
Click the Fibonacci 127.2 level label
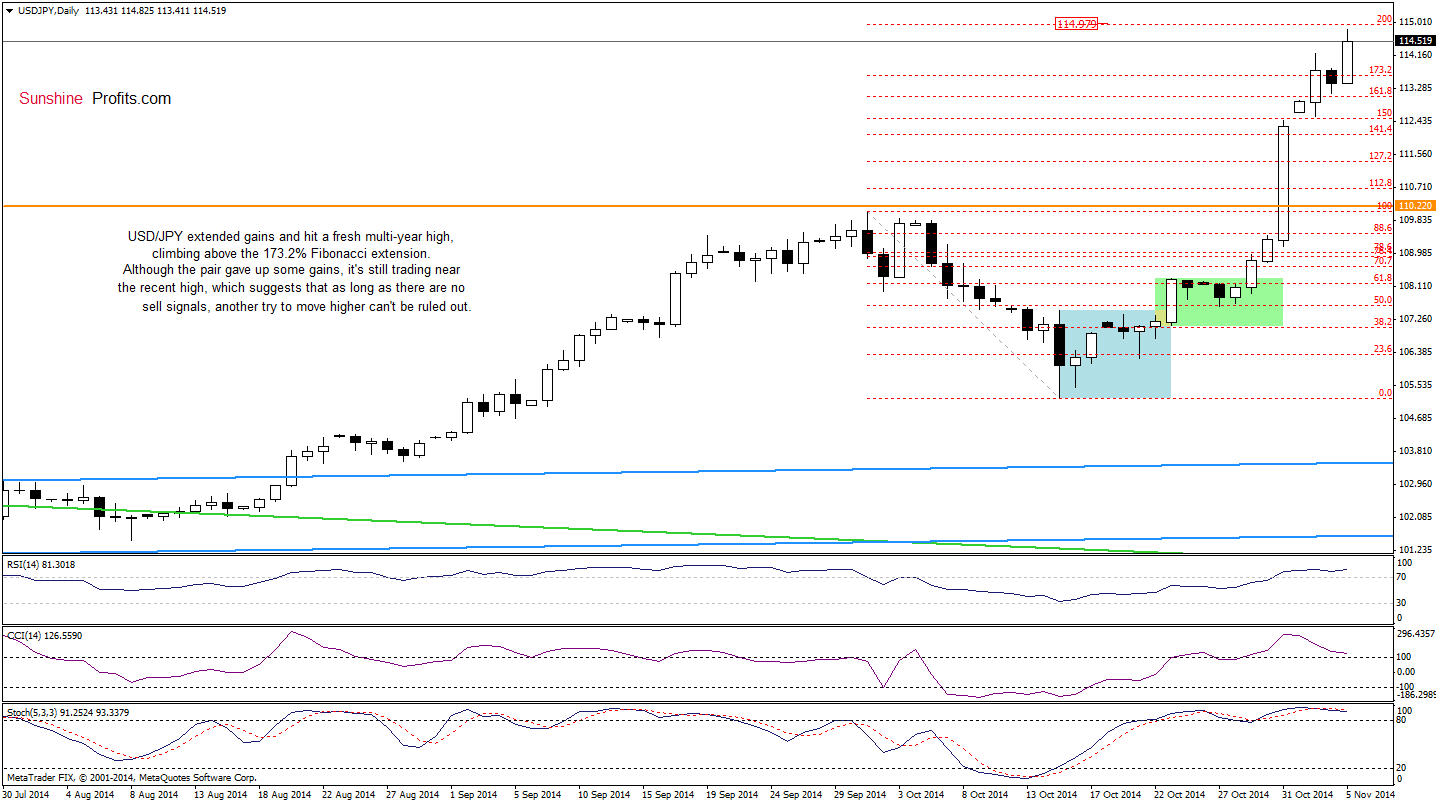click(x=1380, y=156)
